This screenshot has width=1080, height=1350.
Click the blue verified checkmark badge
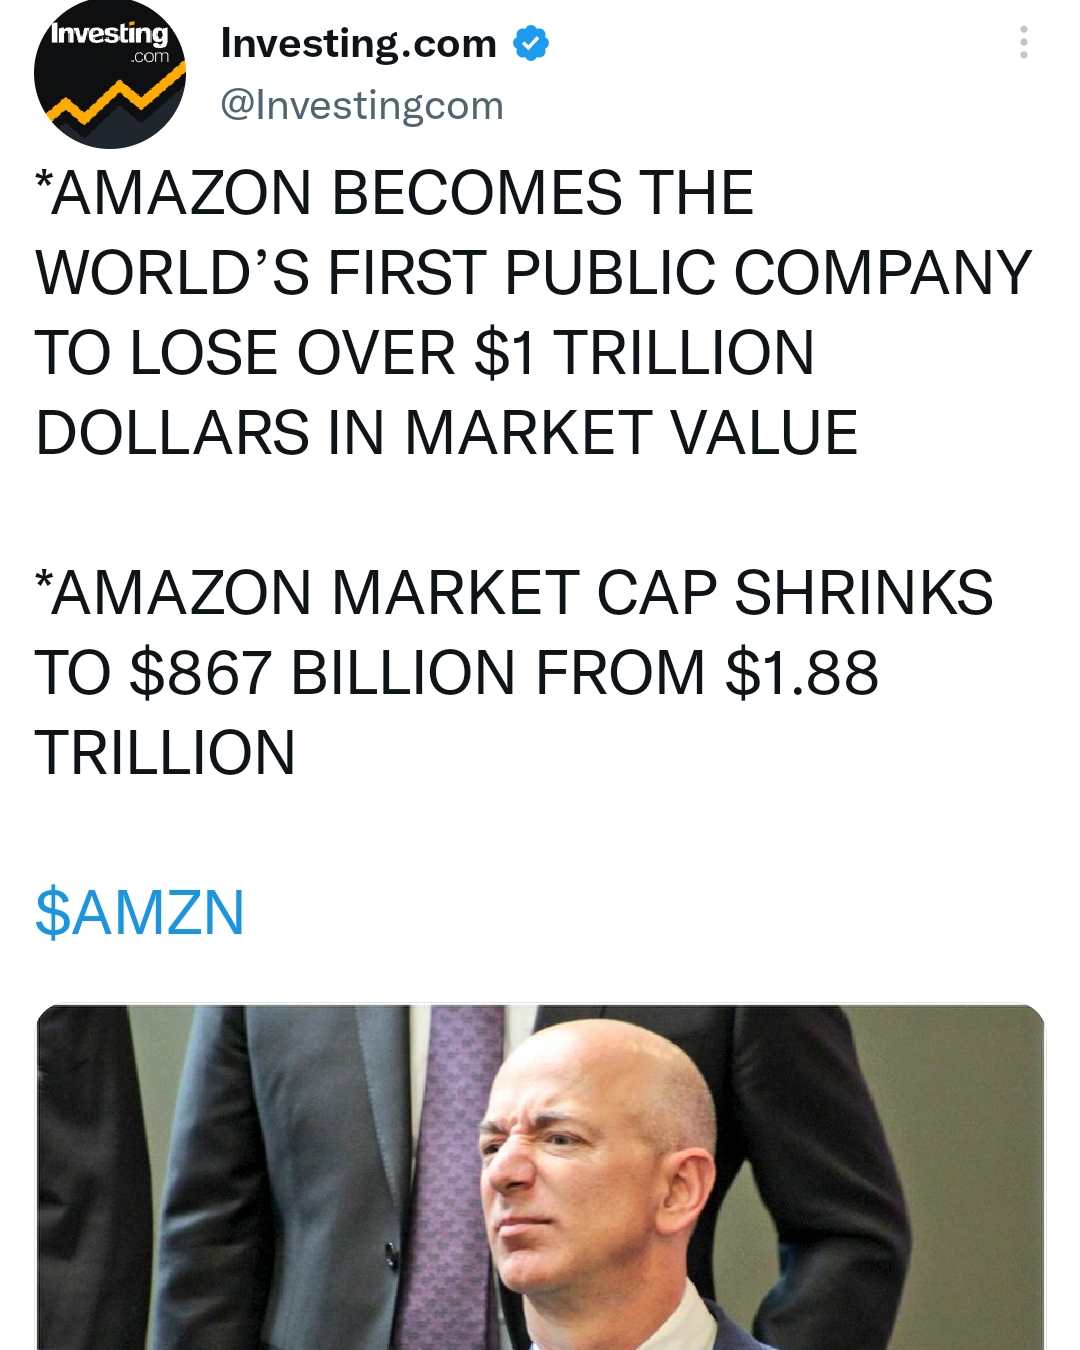(531, 43)
